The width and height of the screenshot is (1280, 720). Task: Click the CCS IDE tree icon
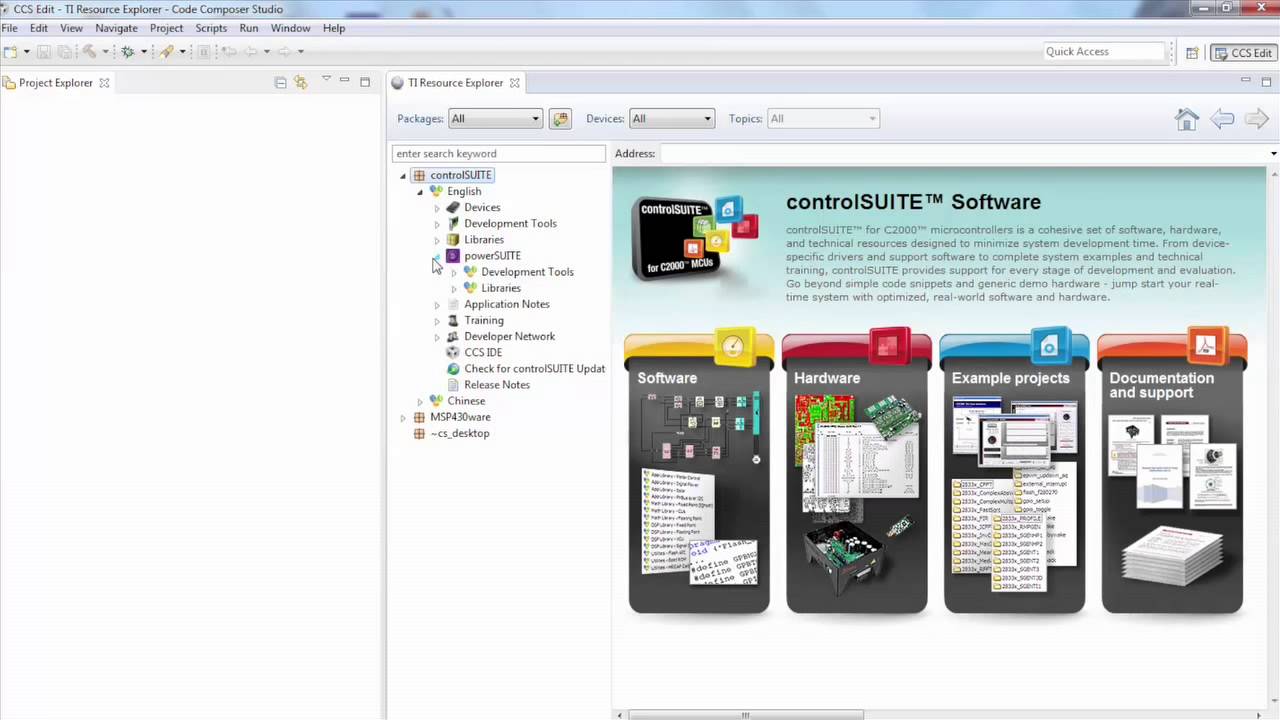(x=453, y=352)
